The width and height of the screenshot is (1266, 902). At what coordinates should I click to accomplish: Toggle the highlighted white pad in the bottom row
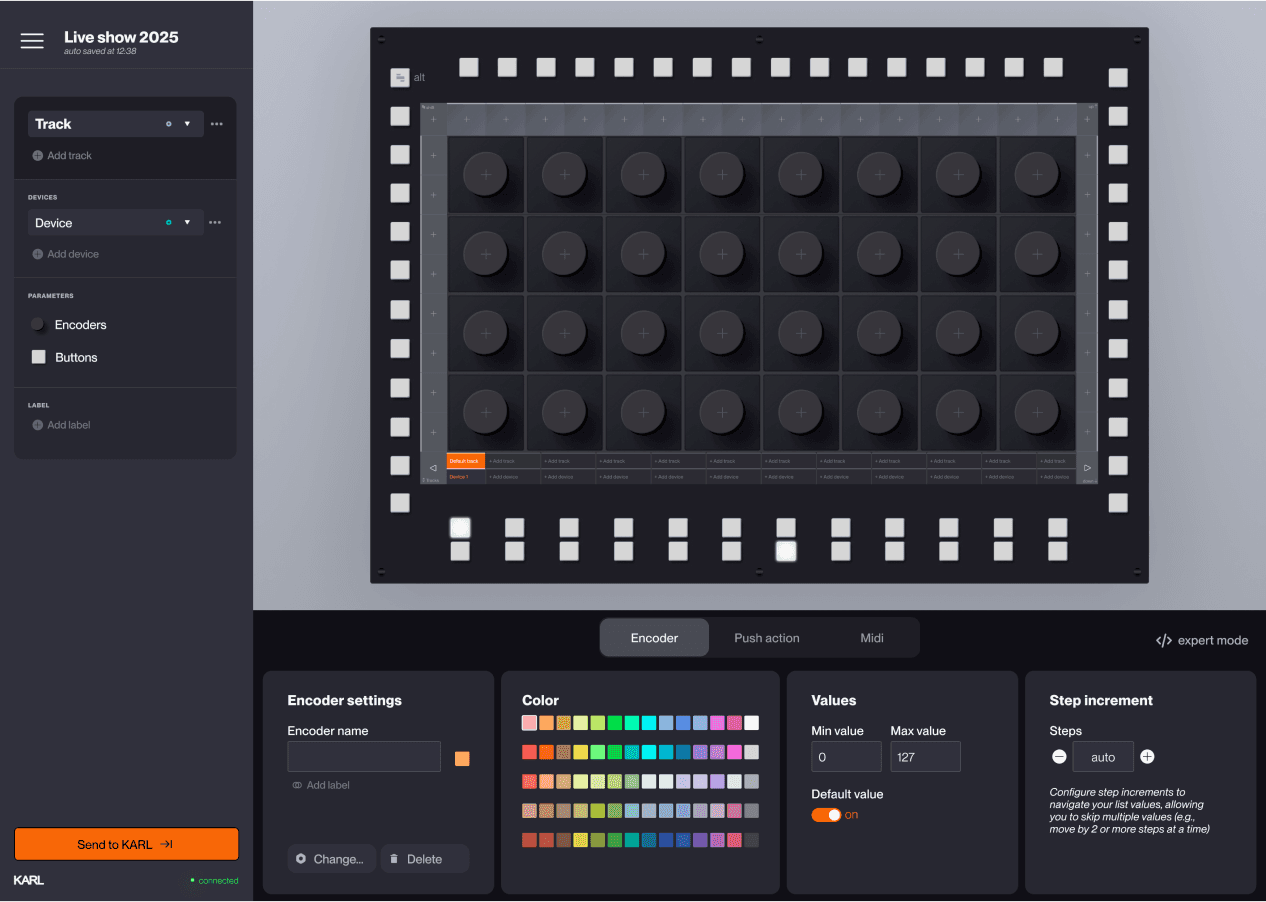coord(786,549)
